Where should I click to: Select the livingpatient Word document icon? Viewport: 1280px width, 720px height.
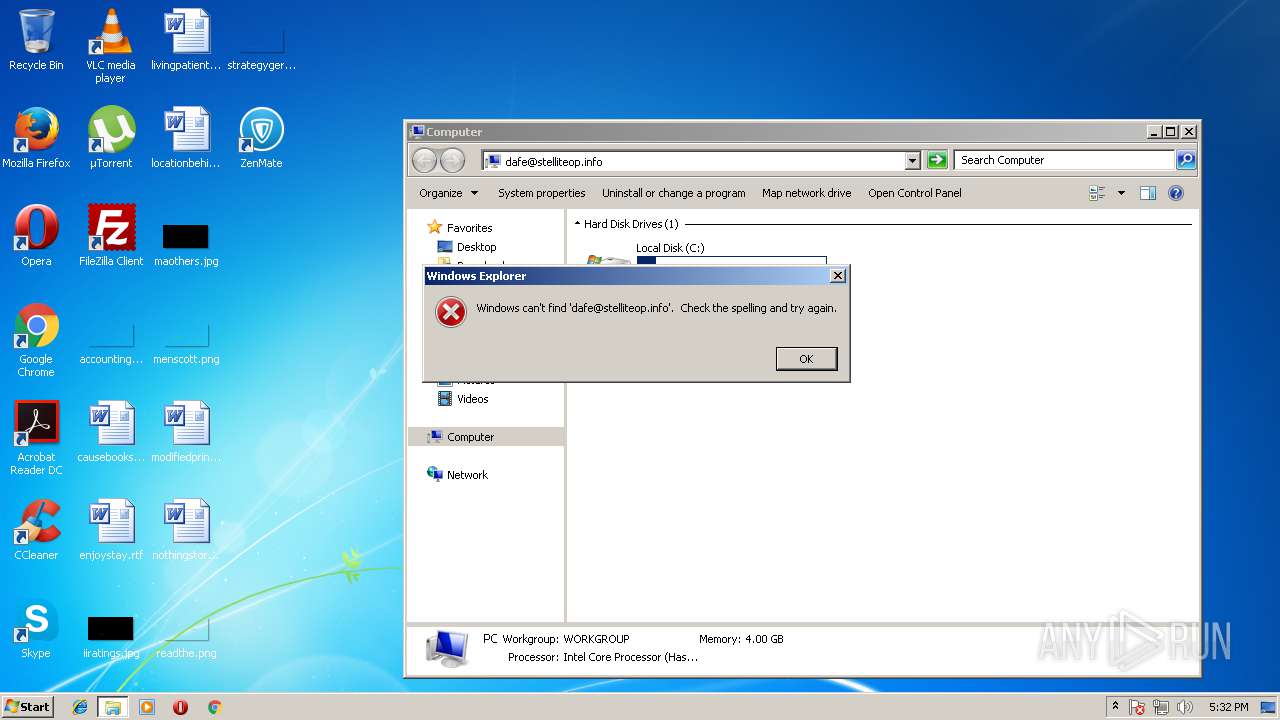[x=186, y=40]
